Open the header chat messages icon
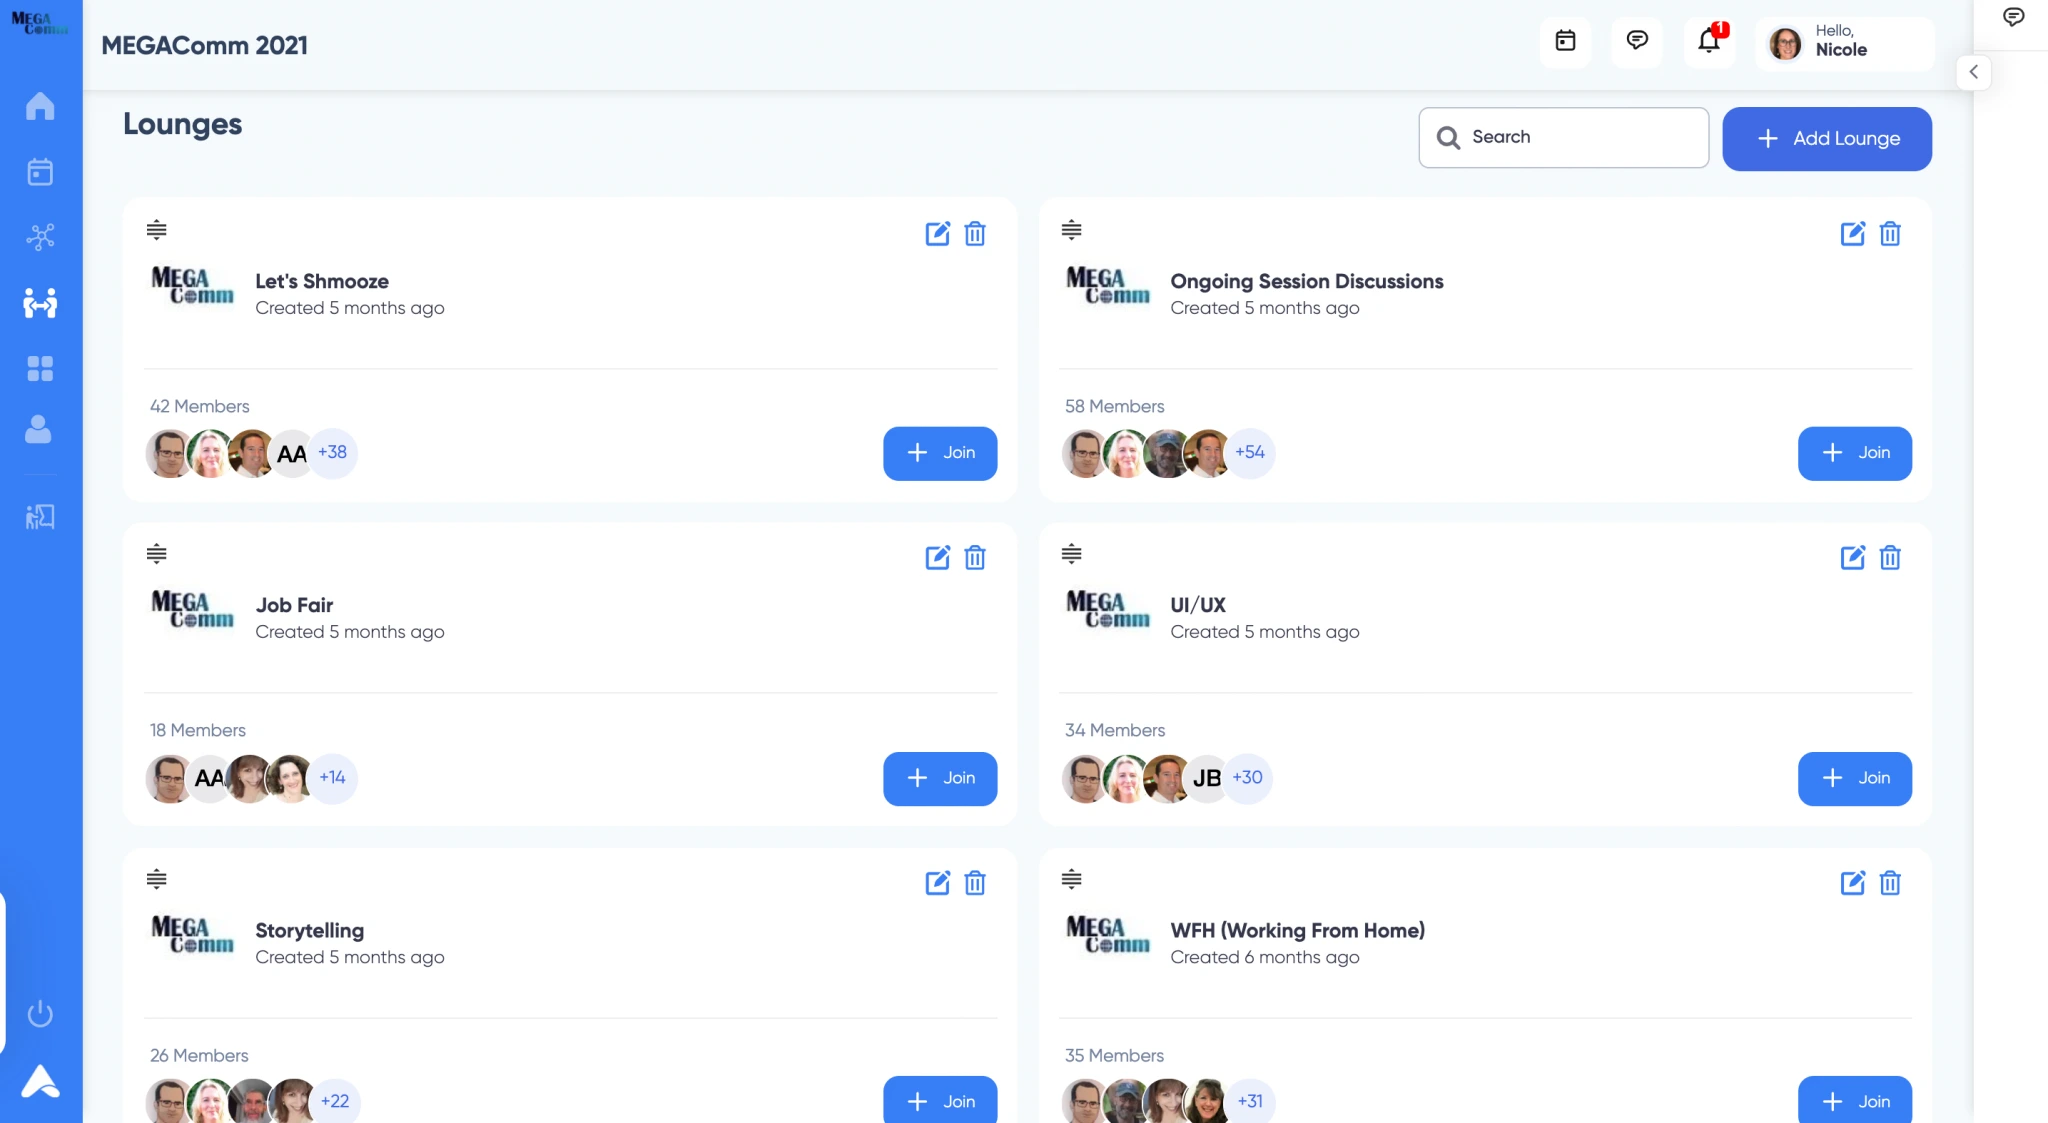Viewport: 2048px width, 1123px height. click(1637, 41)
